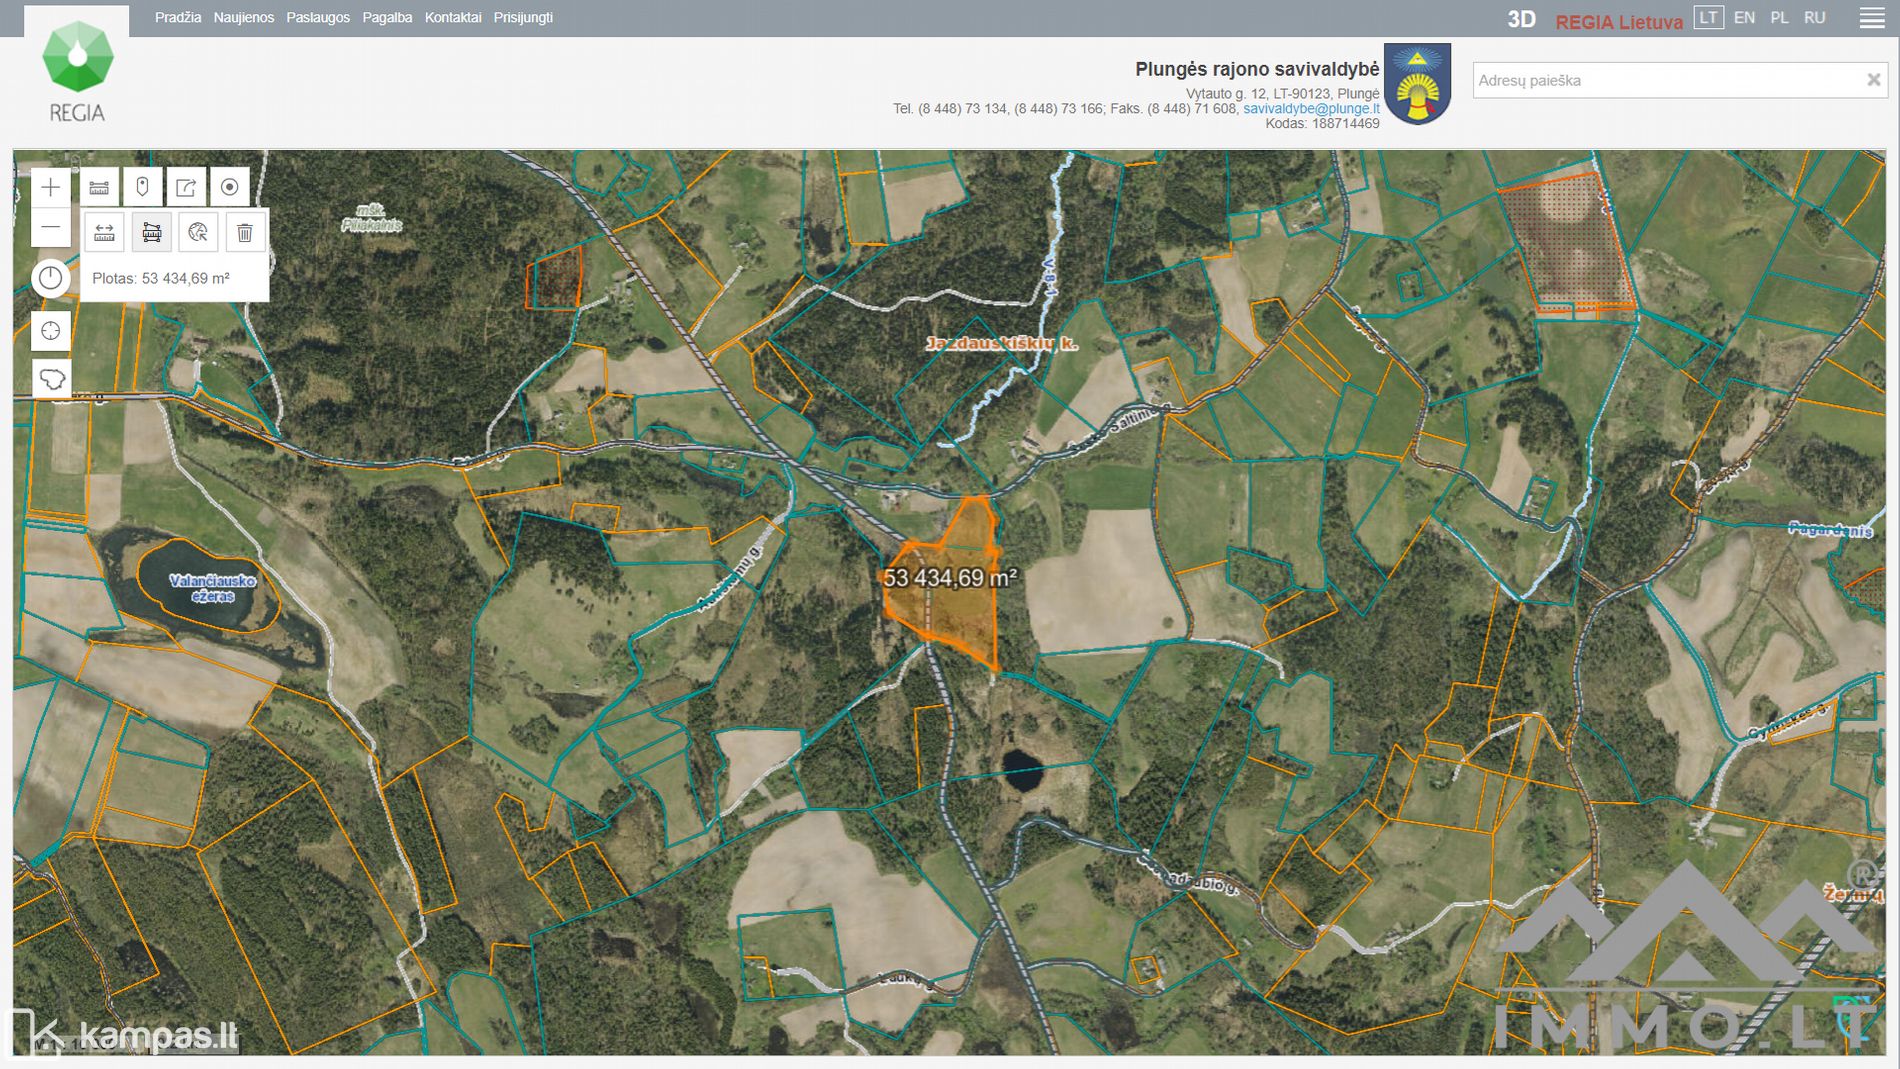This screenshot has width=1900, height=1069.
Task: Reset map rotation with compass button
Action: 51,279
